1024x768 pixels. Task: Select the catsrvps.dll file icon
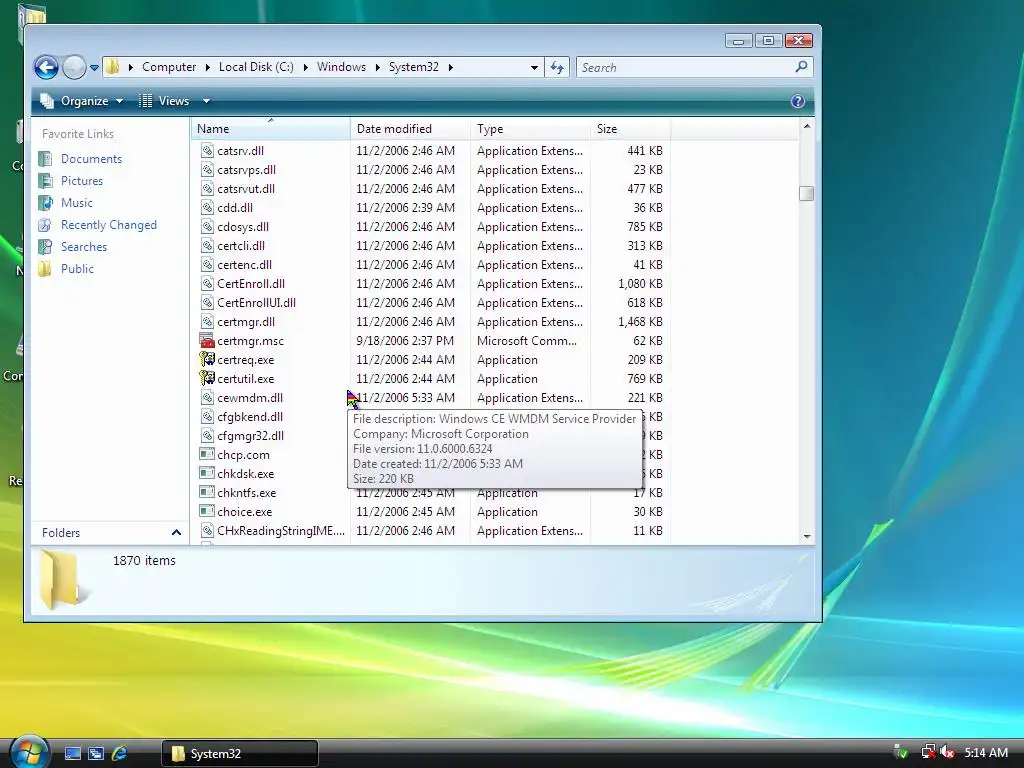(207, 169)
